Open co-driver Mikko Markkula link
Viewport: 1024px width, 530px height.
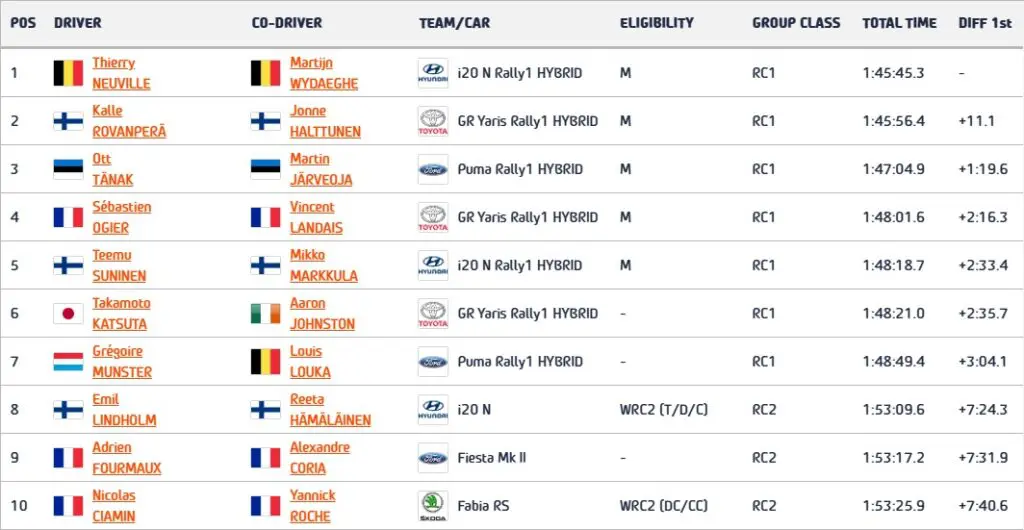324,266
